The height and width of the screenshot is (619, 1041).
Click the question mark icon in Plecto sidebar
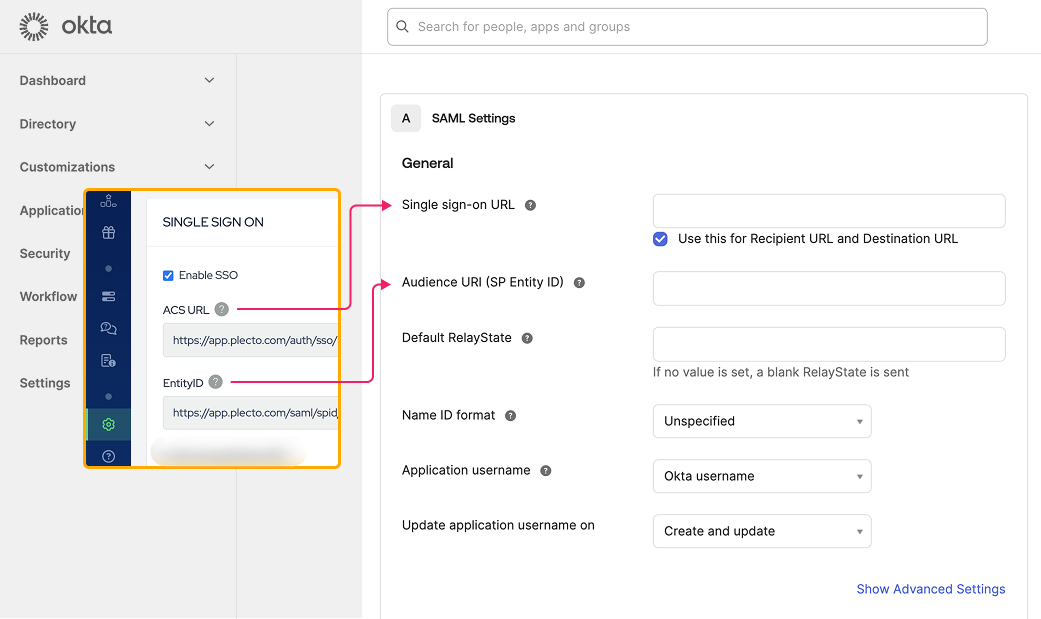[x=108, y=457]
